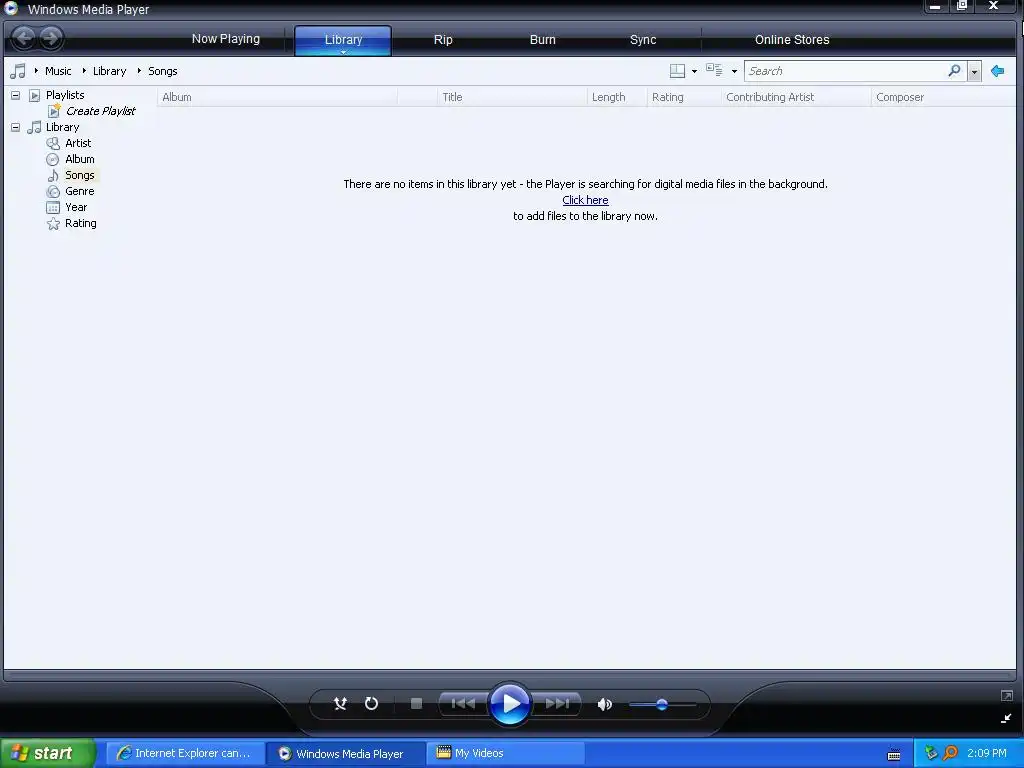Collapse the Playlists tree node
This screenshot has height=768, width=1024.
pos(15,95)
